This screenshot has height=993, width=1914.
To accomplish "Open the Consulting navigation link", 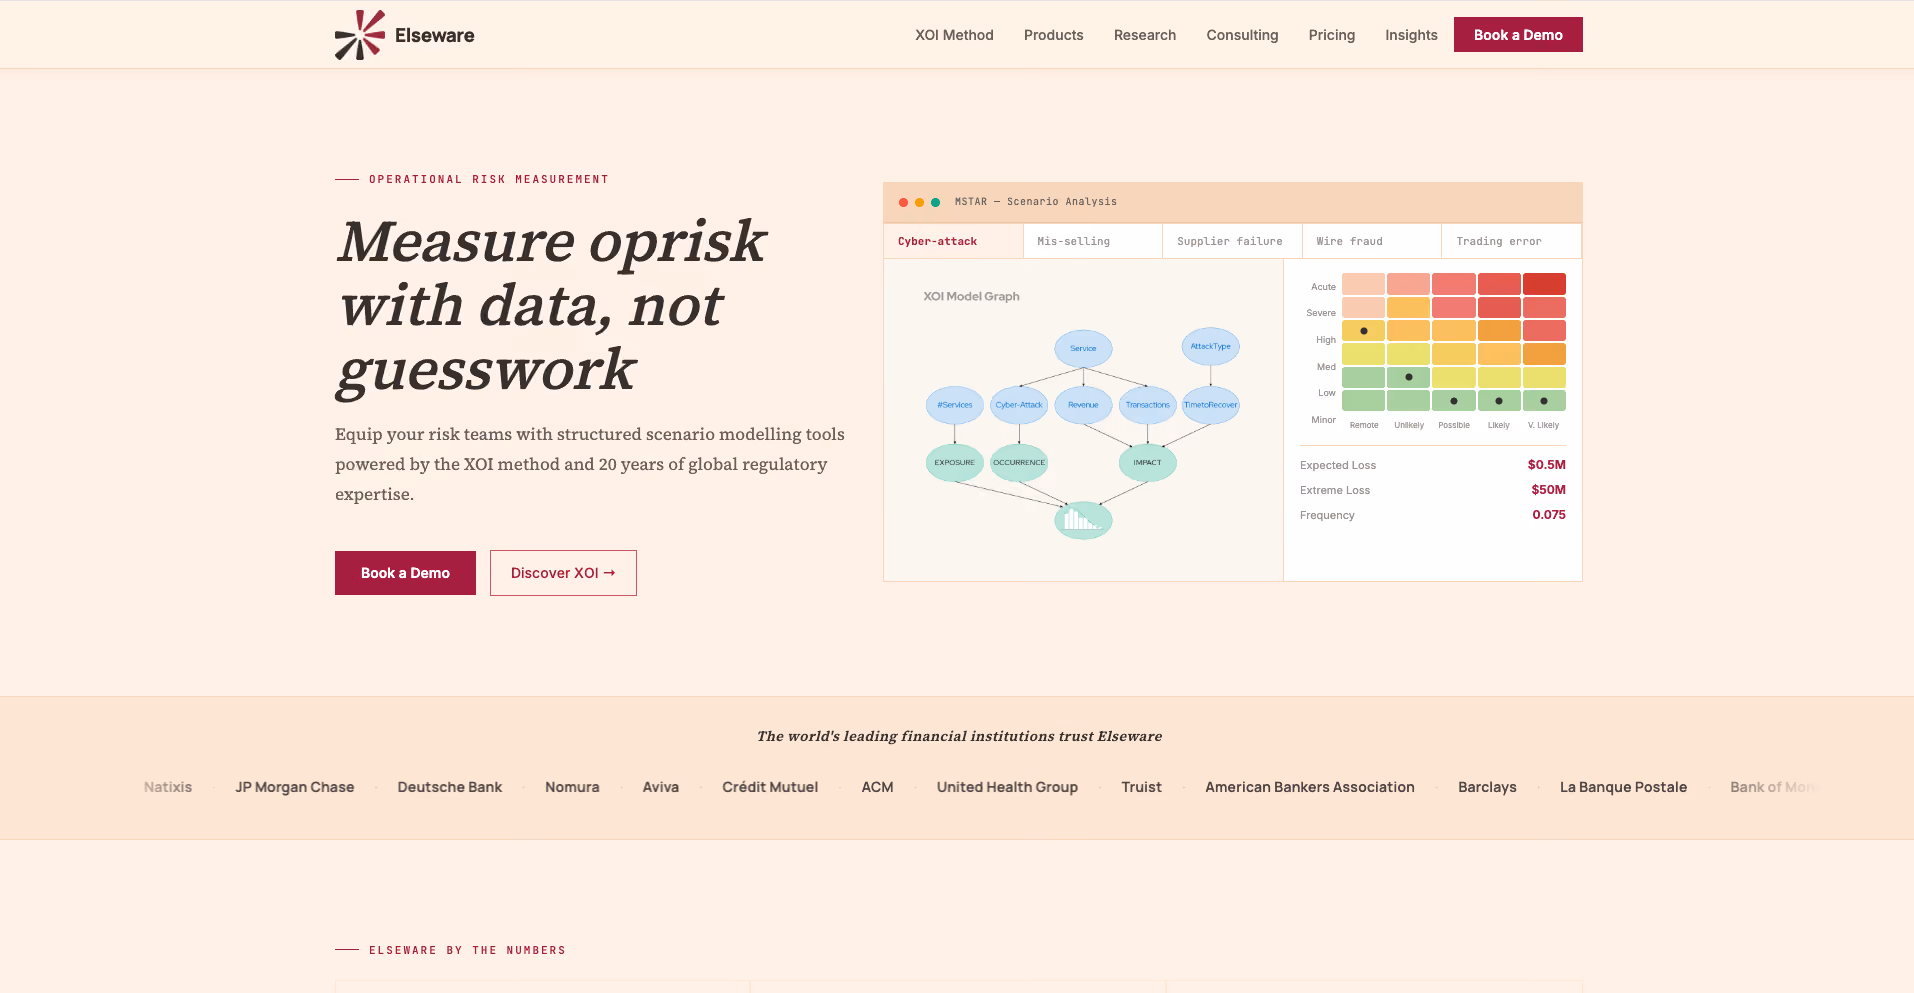I will coord(1242,35).
